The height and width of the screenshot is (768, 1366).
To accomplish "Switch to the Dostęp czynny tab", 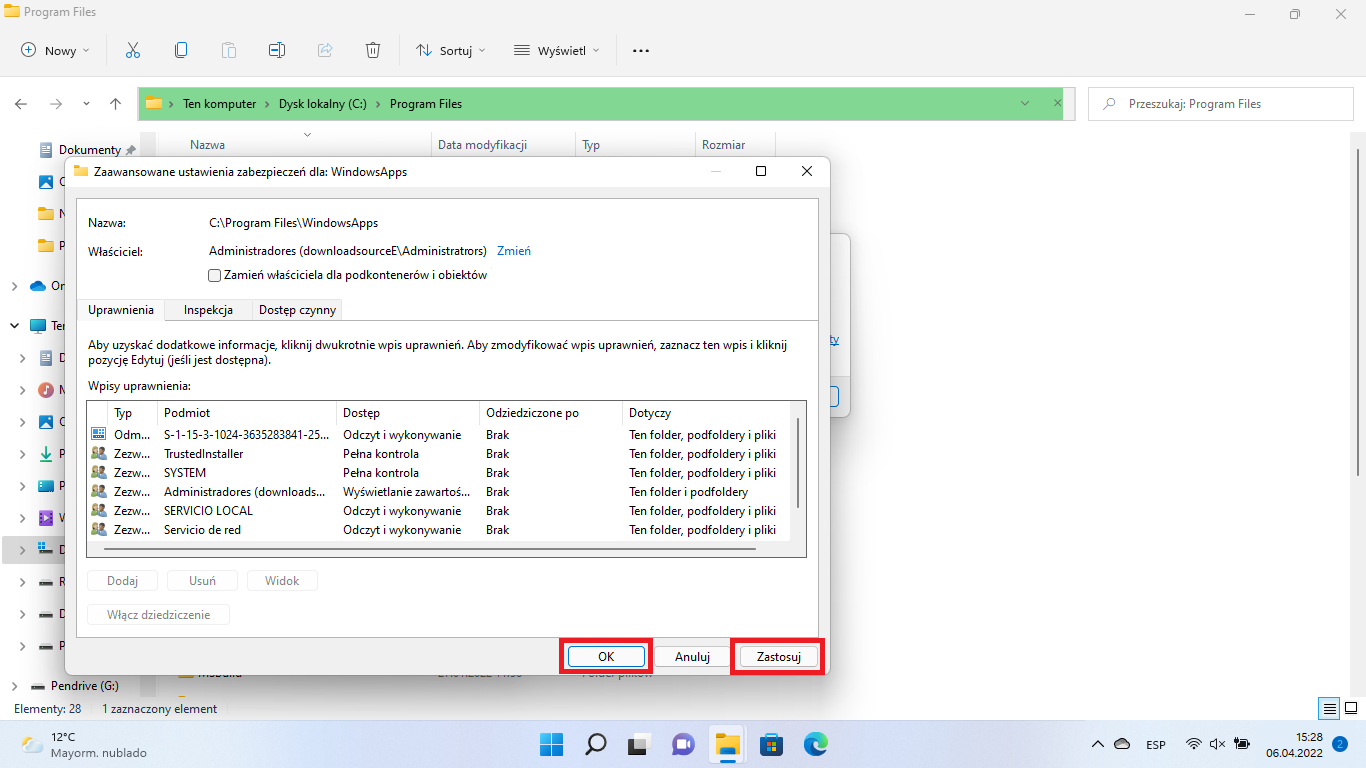I will pyautogui.click(x=297, y=310).
